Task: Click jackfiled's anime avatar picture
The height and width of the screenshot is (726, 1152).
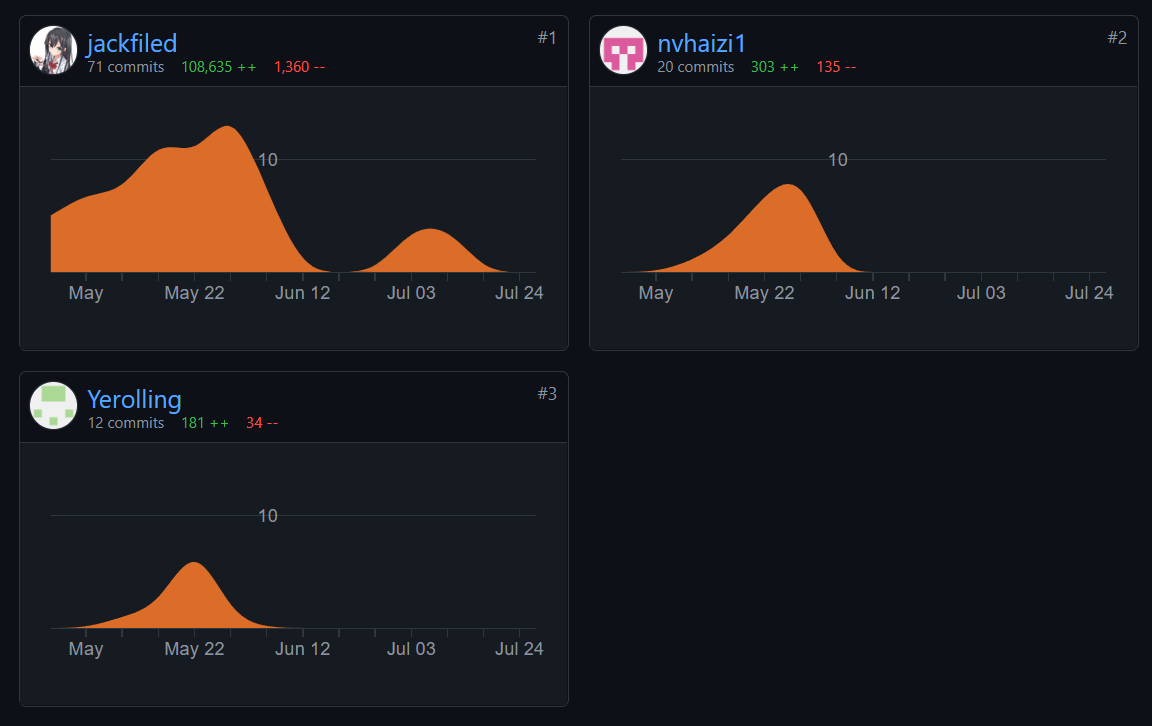Action: 54,50
